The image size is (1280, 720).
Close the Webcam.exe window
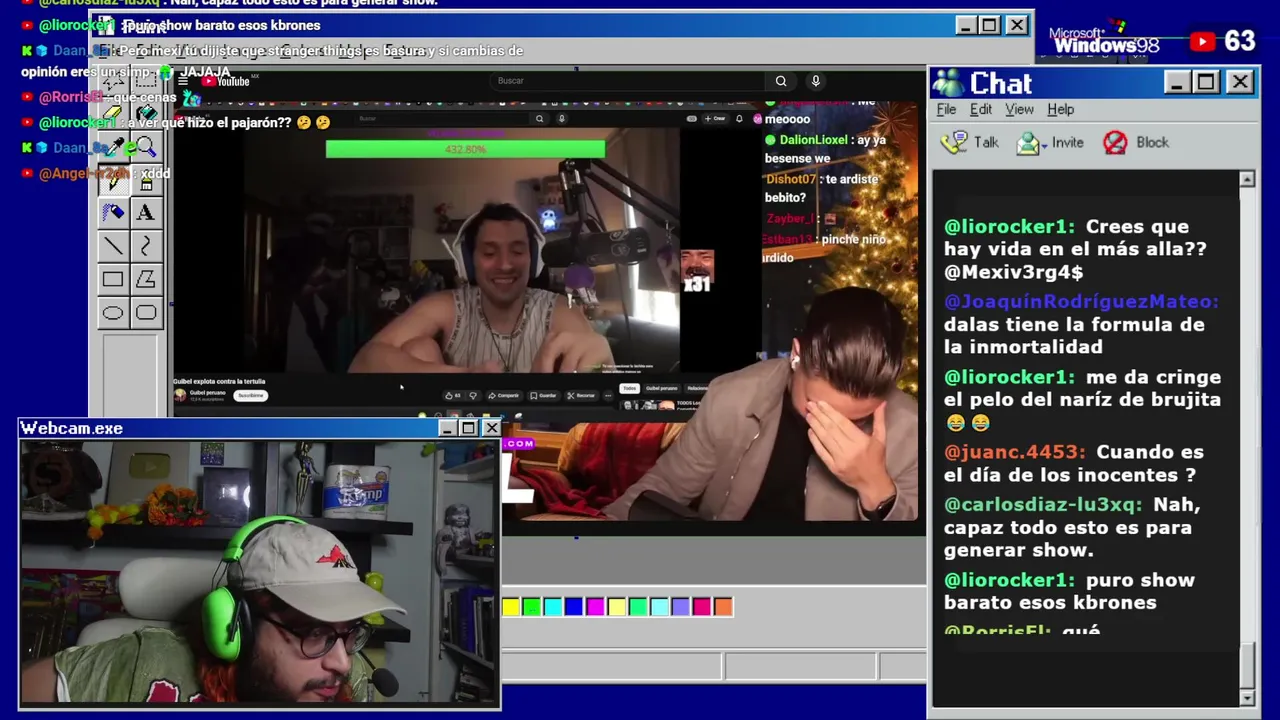pos(491,428)
